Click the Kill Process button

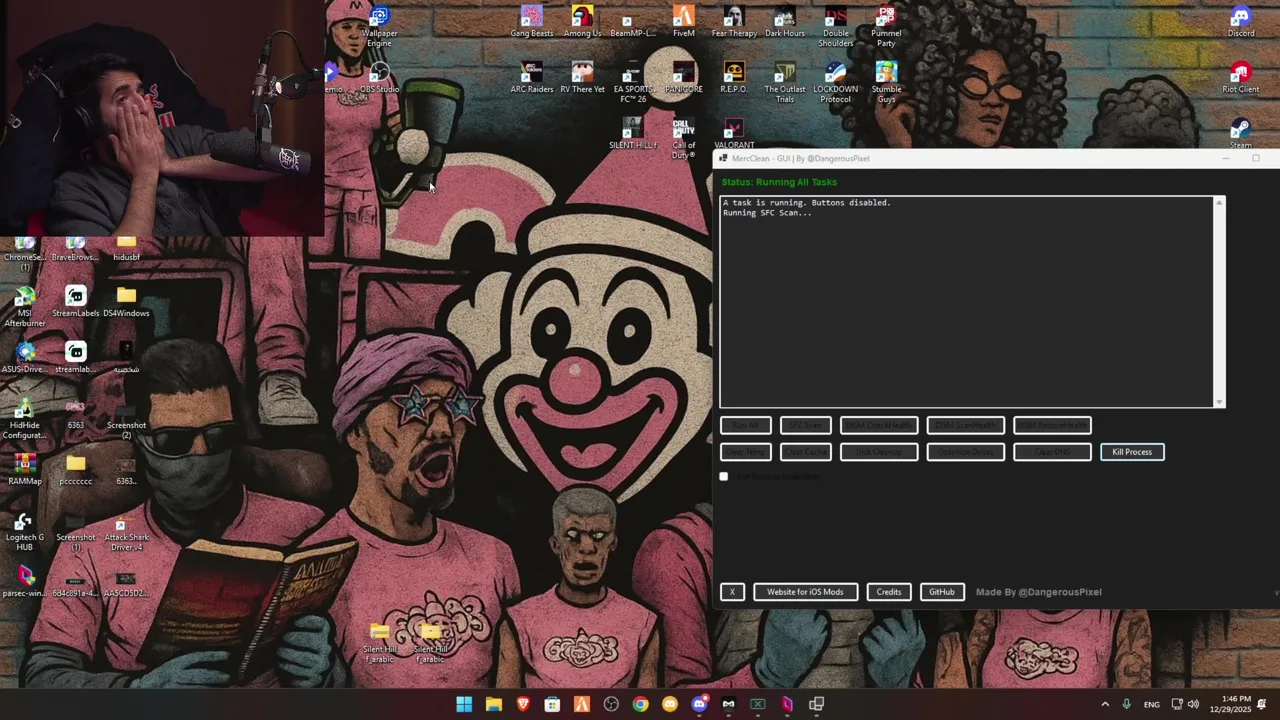pos(1132,452)
